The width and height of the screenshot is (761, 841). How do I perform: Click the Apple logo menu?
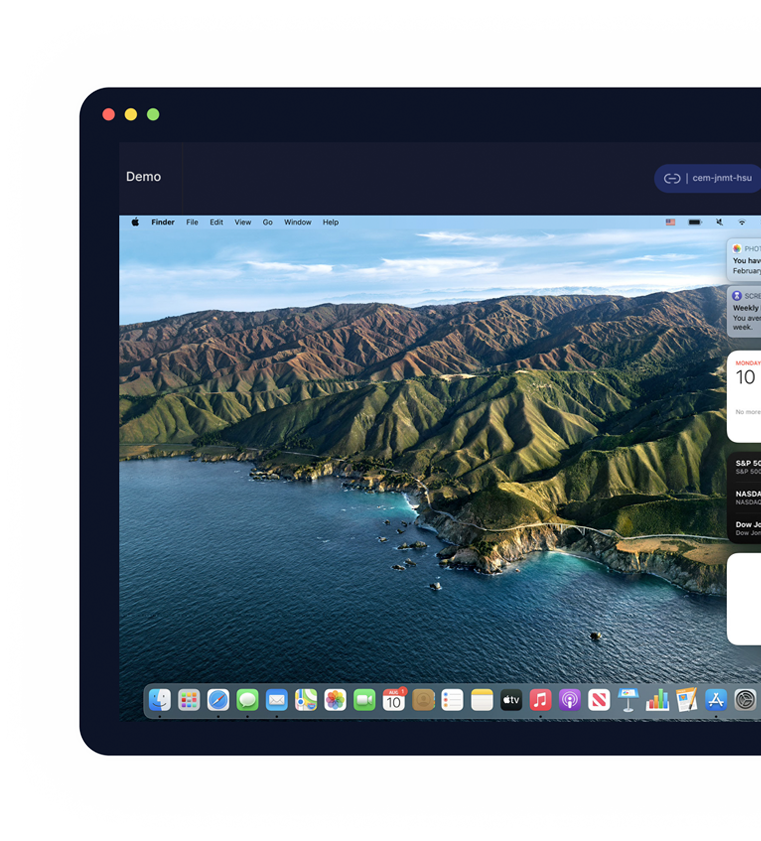click(135, 222)
